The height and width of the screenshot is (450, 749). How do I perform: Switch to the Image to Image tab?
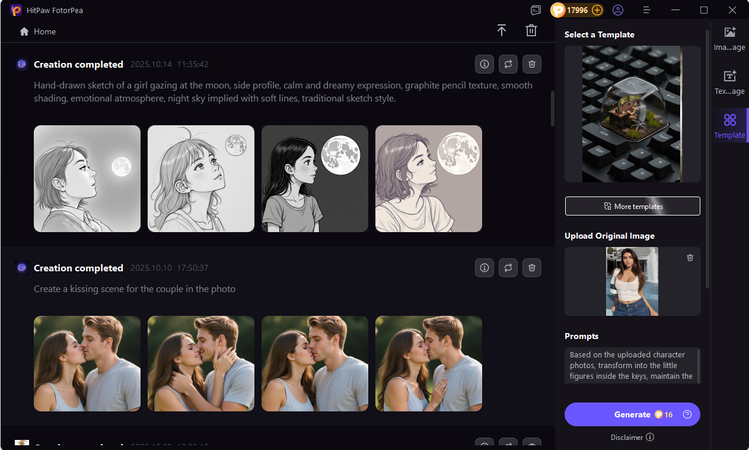point(729,39)
